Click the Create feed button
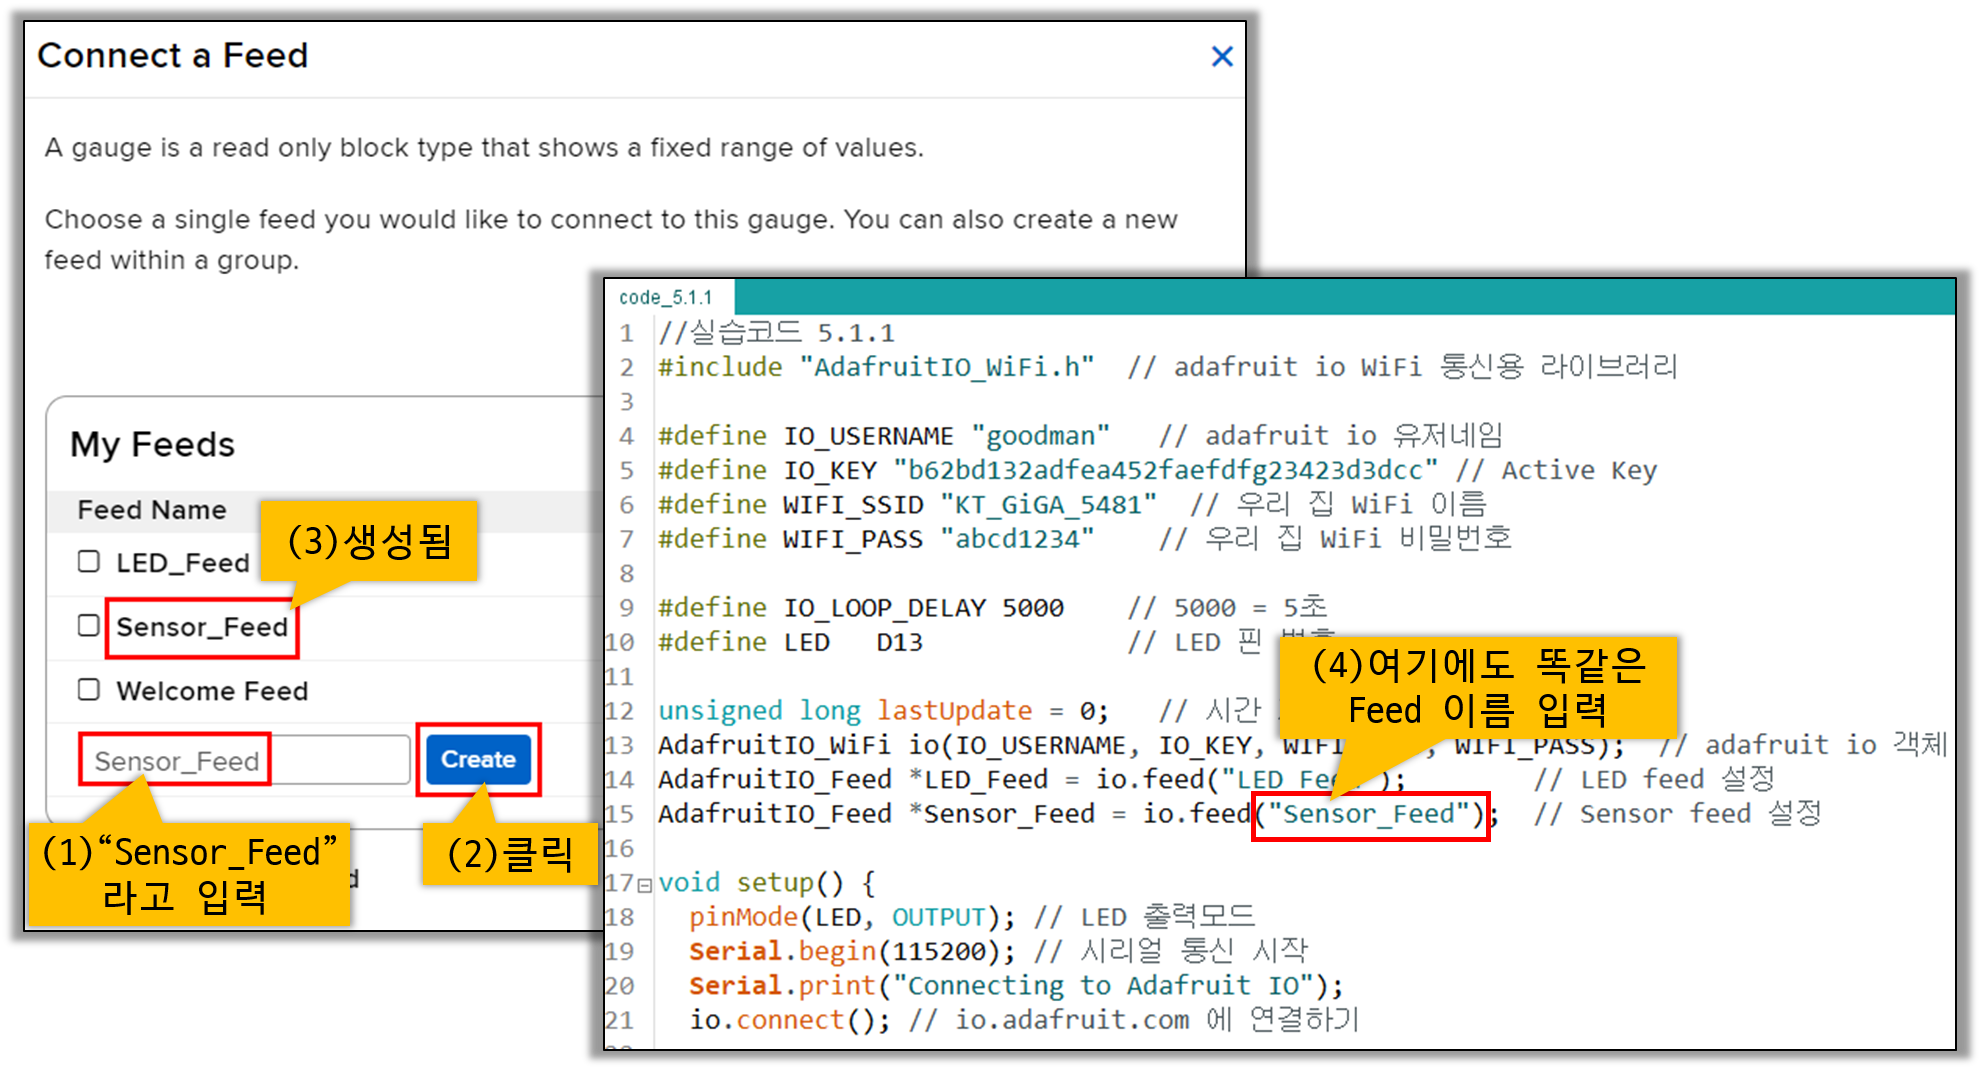 (478, 759)
